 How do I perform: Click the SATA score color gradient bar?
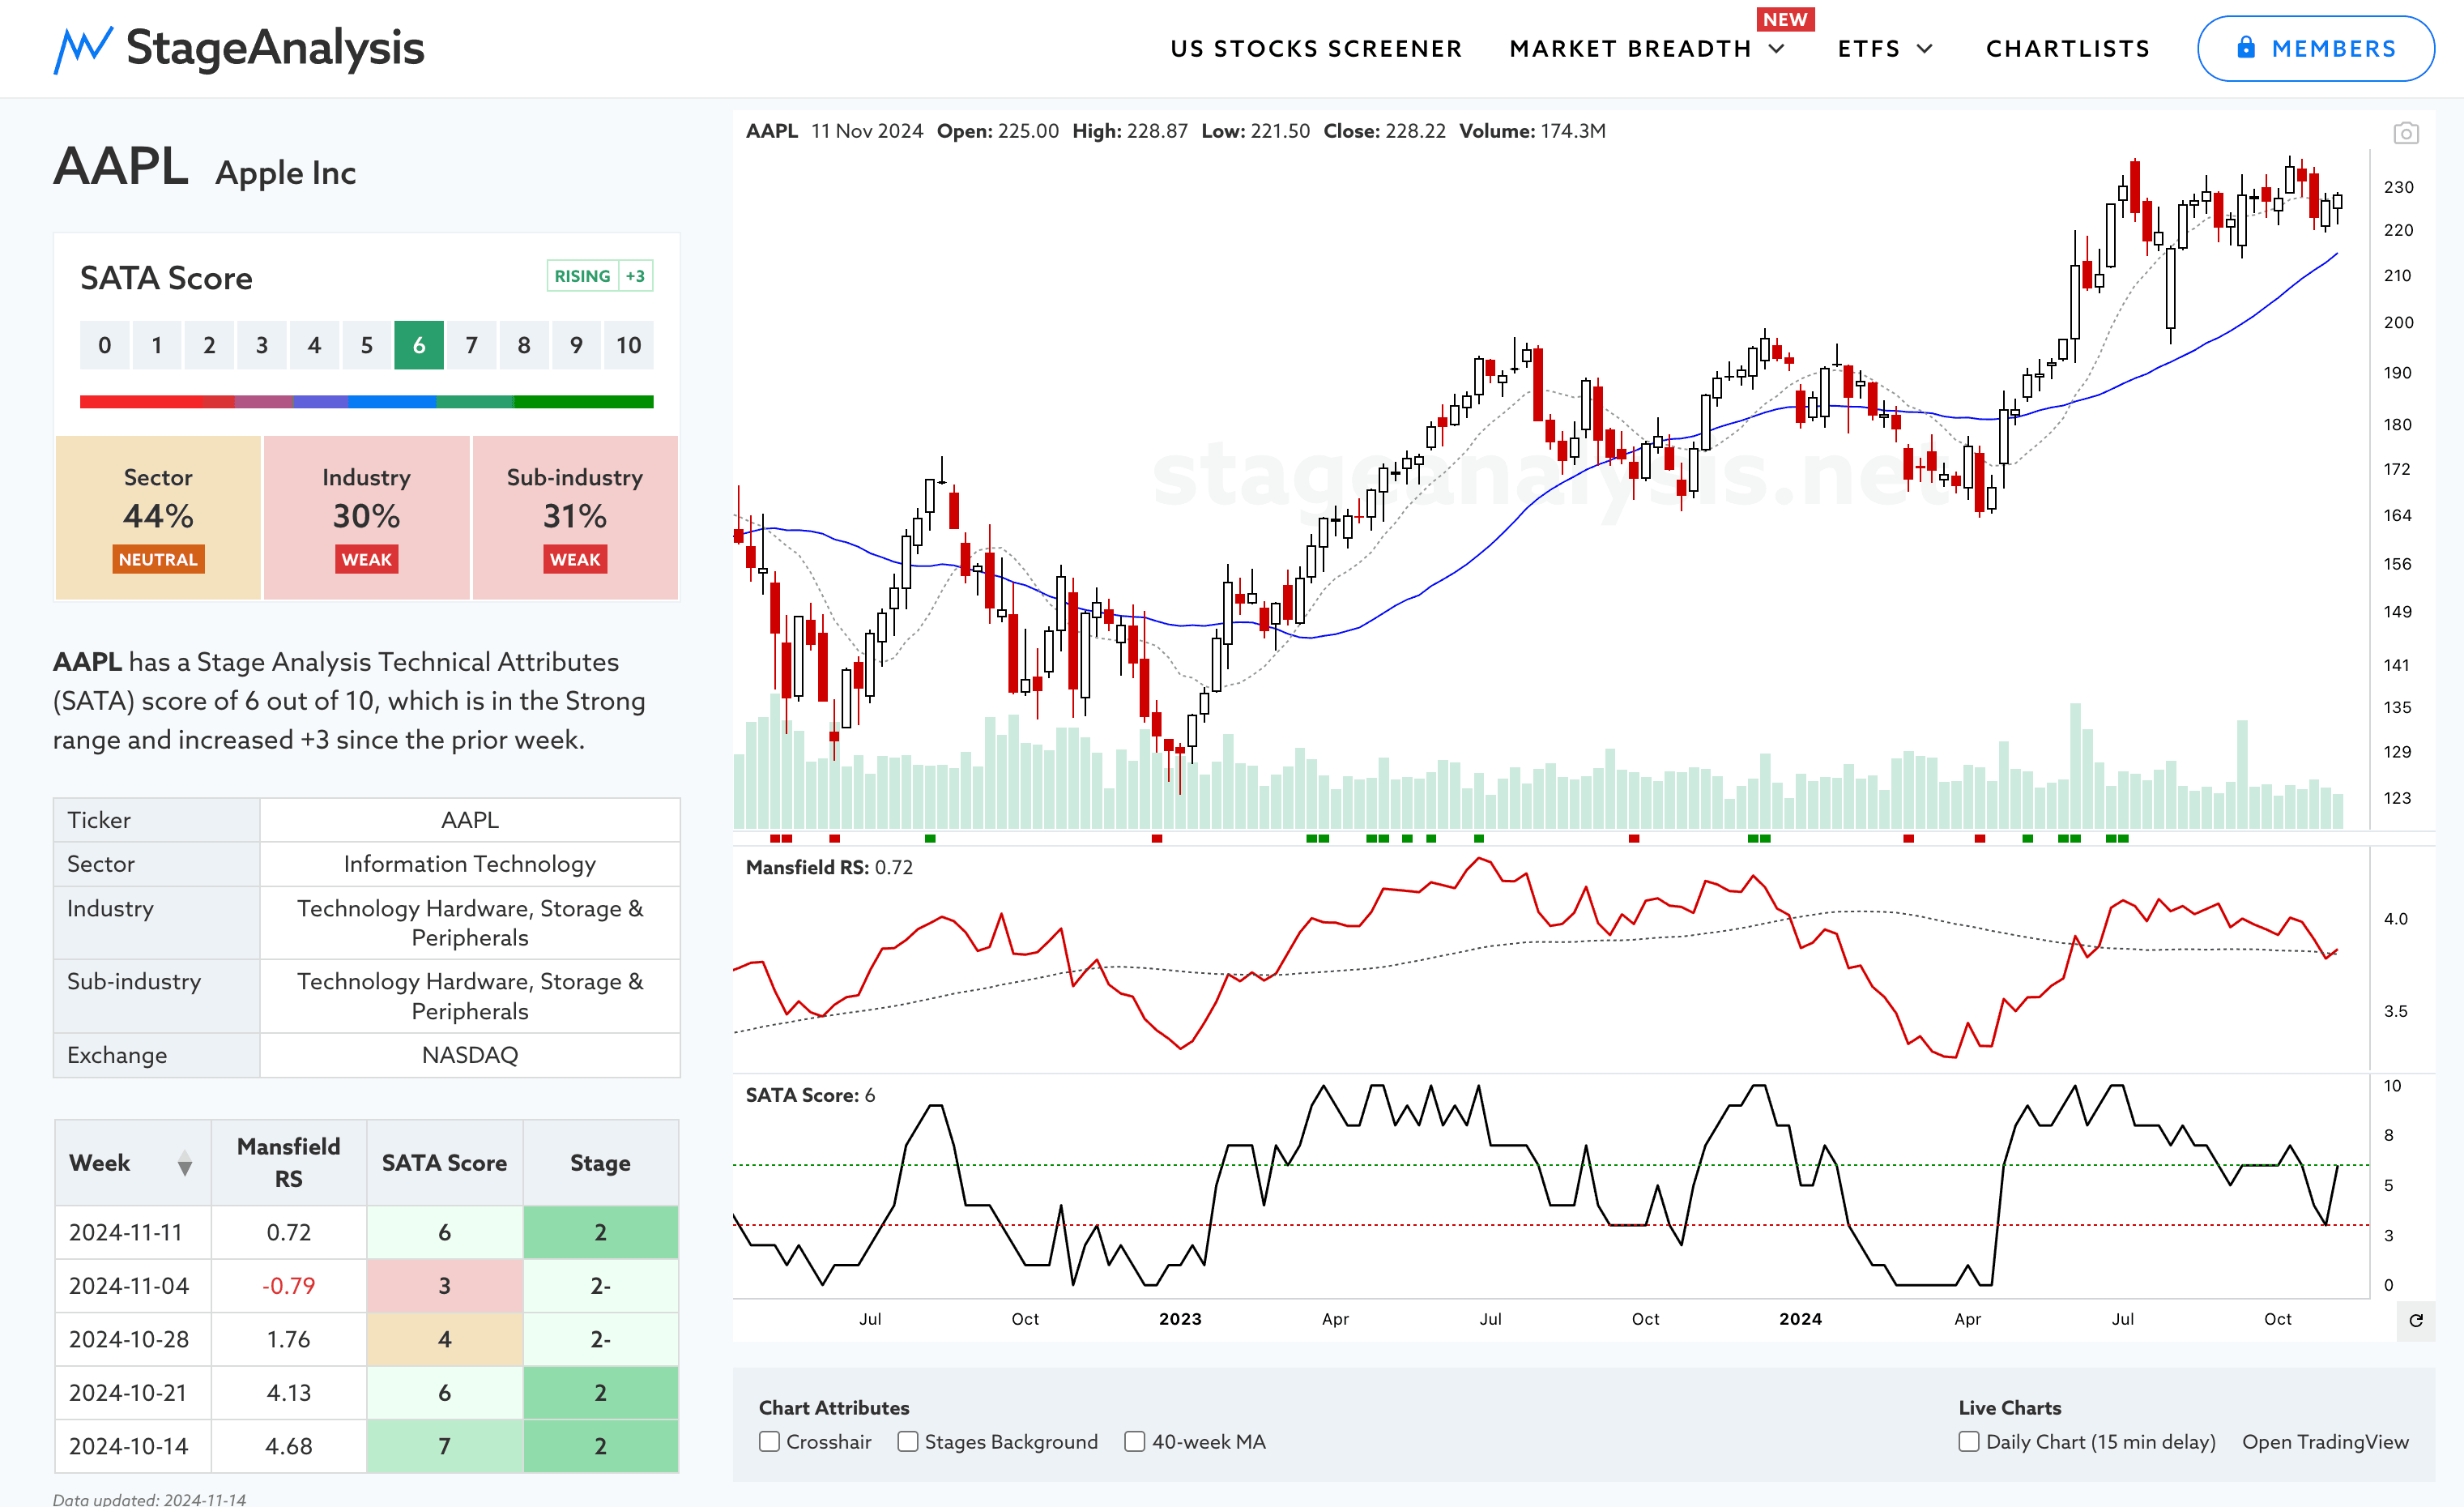pos(366,401)
